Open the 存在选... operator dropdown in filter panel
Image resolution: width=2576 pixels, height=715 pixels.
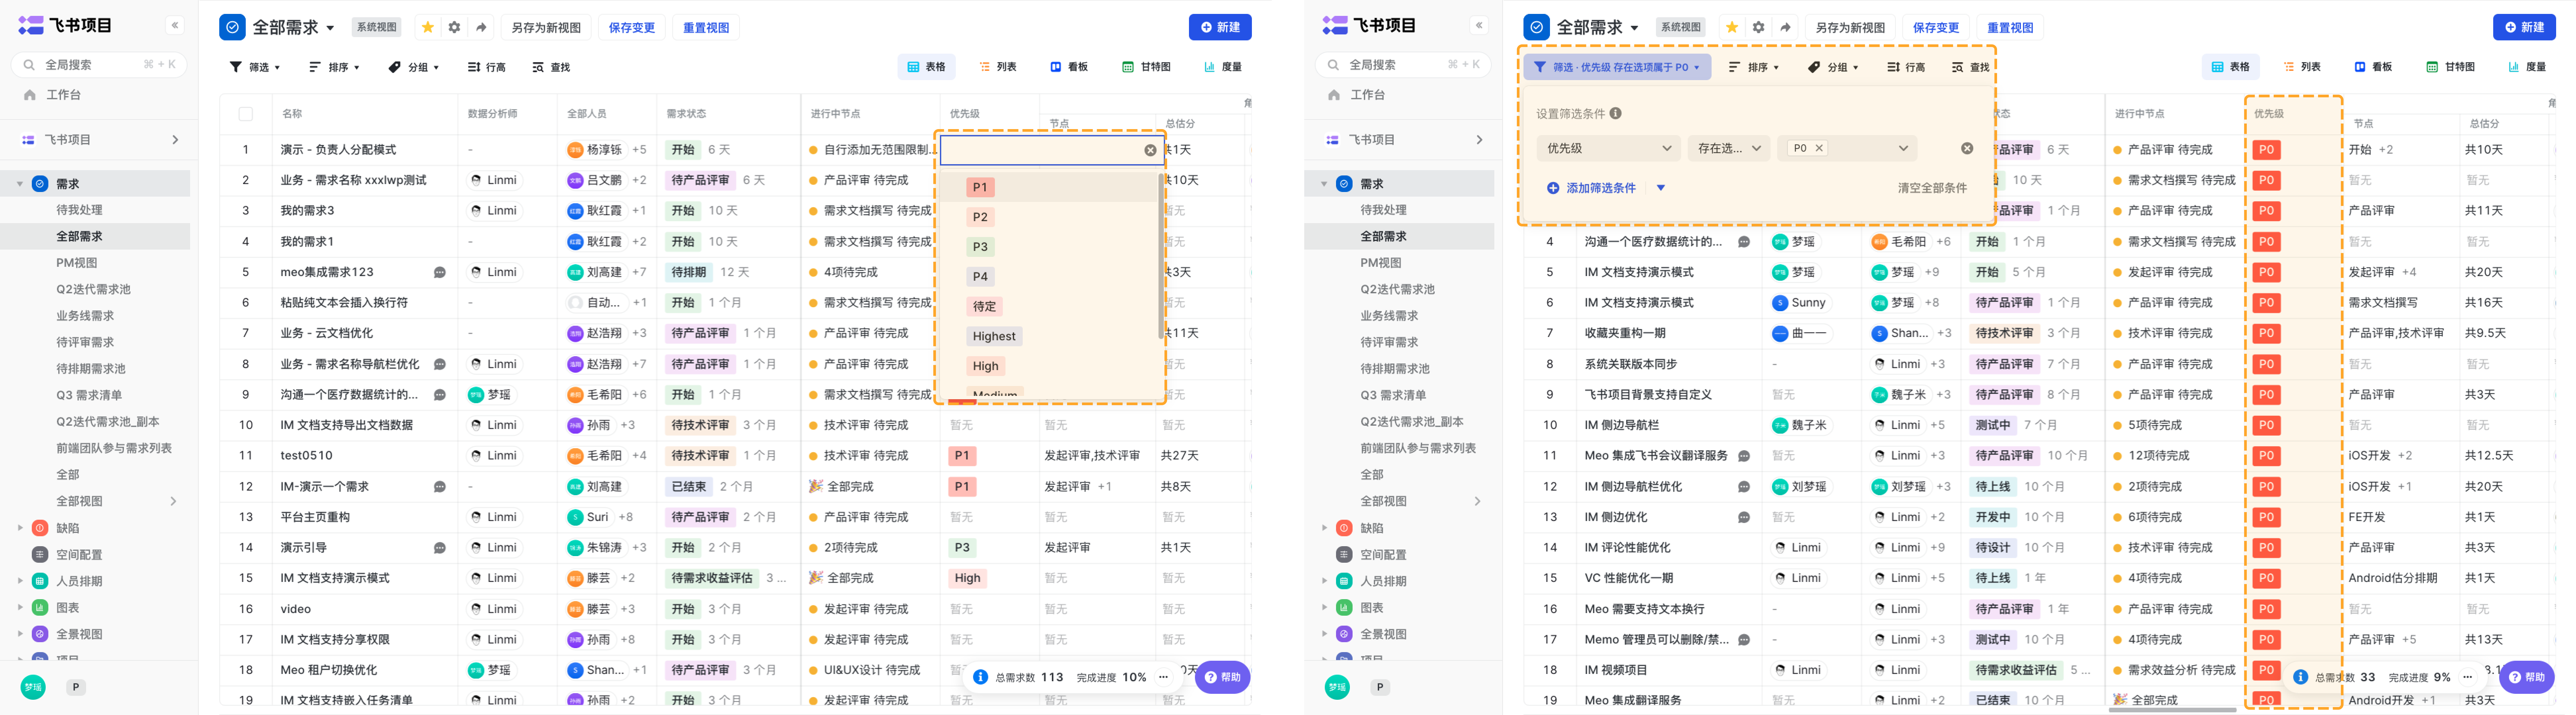click(x=1729, y=148)
